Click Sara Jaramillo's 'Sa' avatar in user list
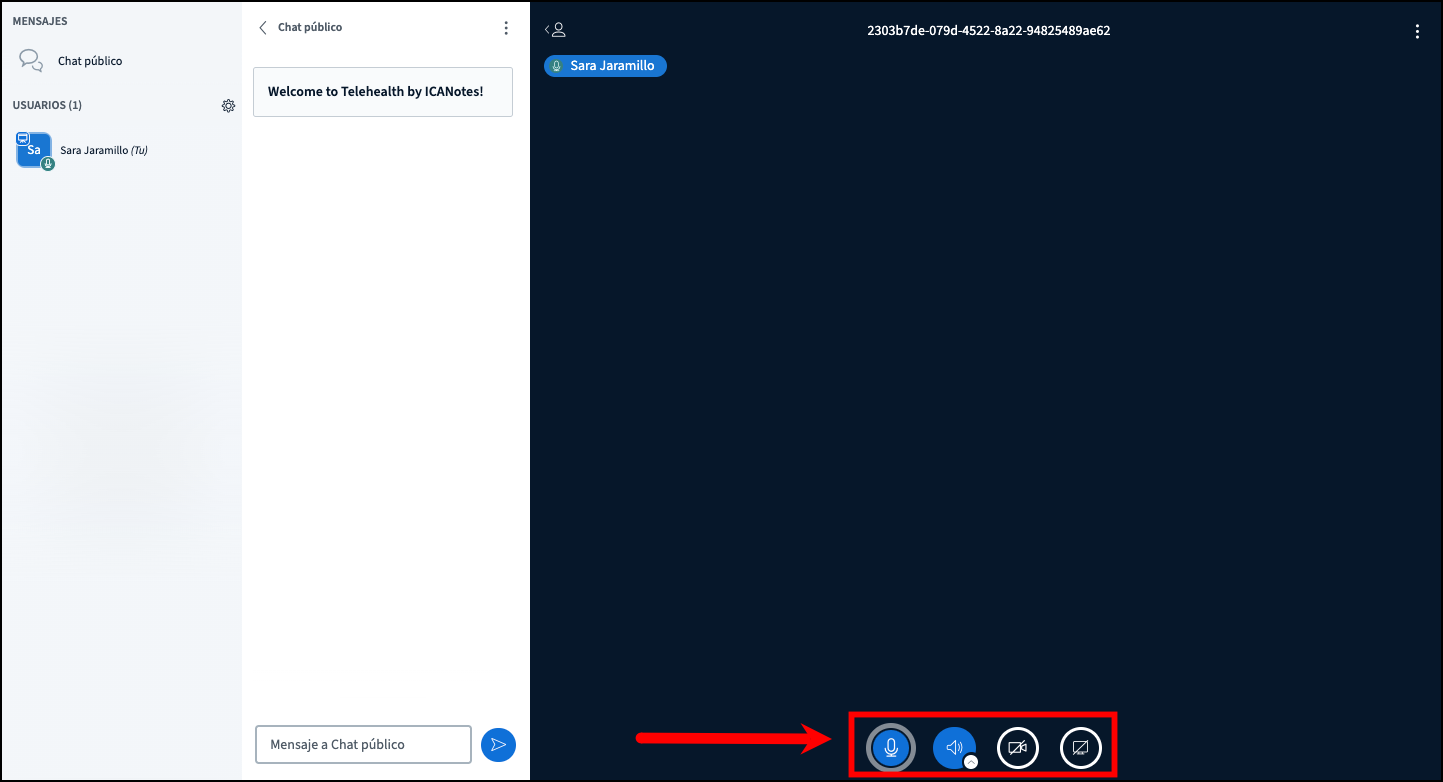Image resolution: width=1443 pixels, height=782 pixels. click(x=34, y=150)
